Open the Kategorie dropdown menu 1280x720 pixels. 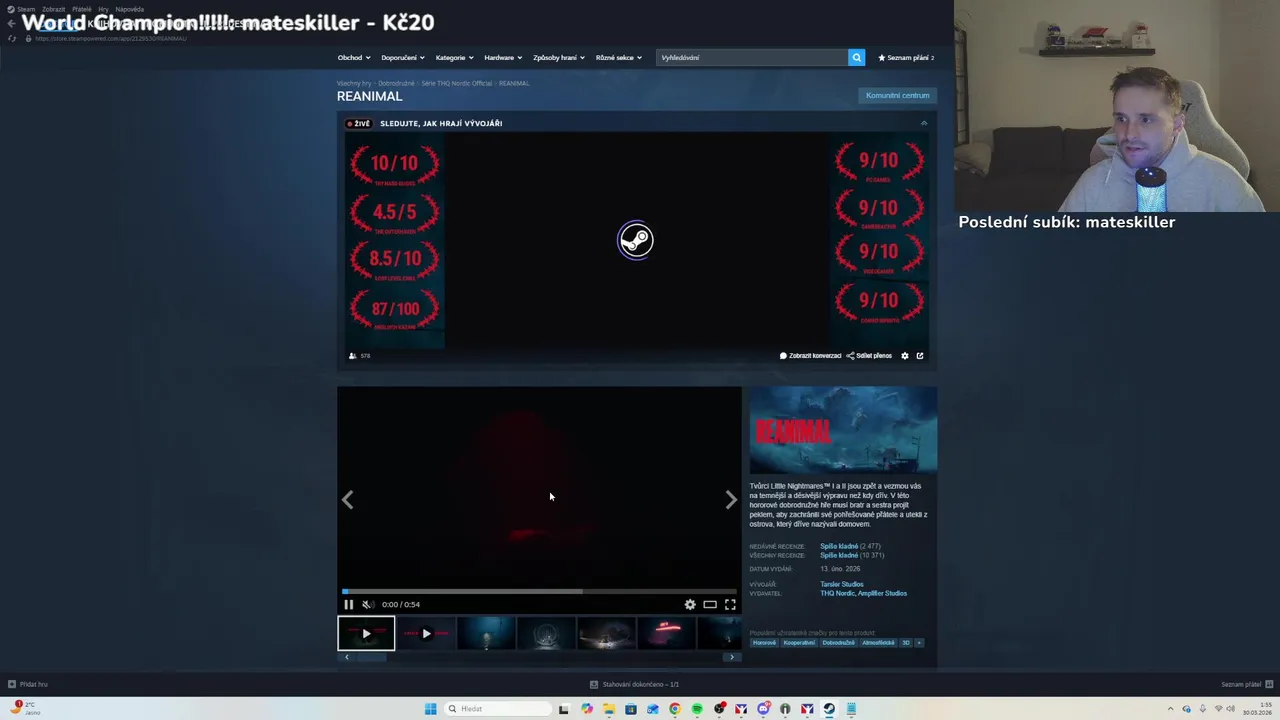454,57
